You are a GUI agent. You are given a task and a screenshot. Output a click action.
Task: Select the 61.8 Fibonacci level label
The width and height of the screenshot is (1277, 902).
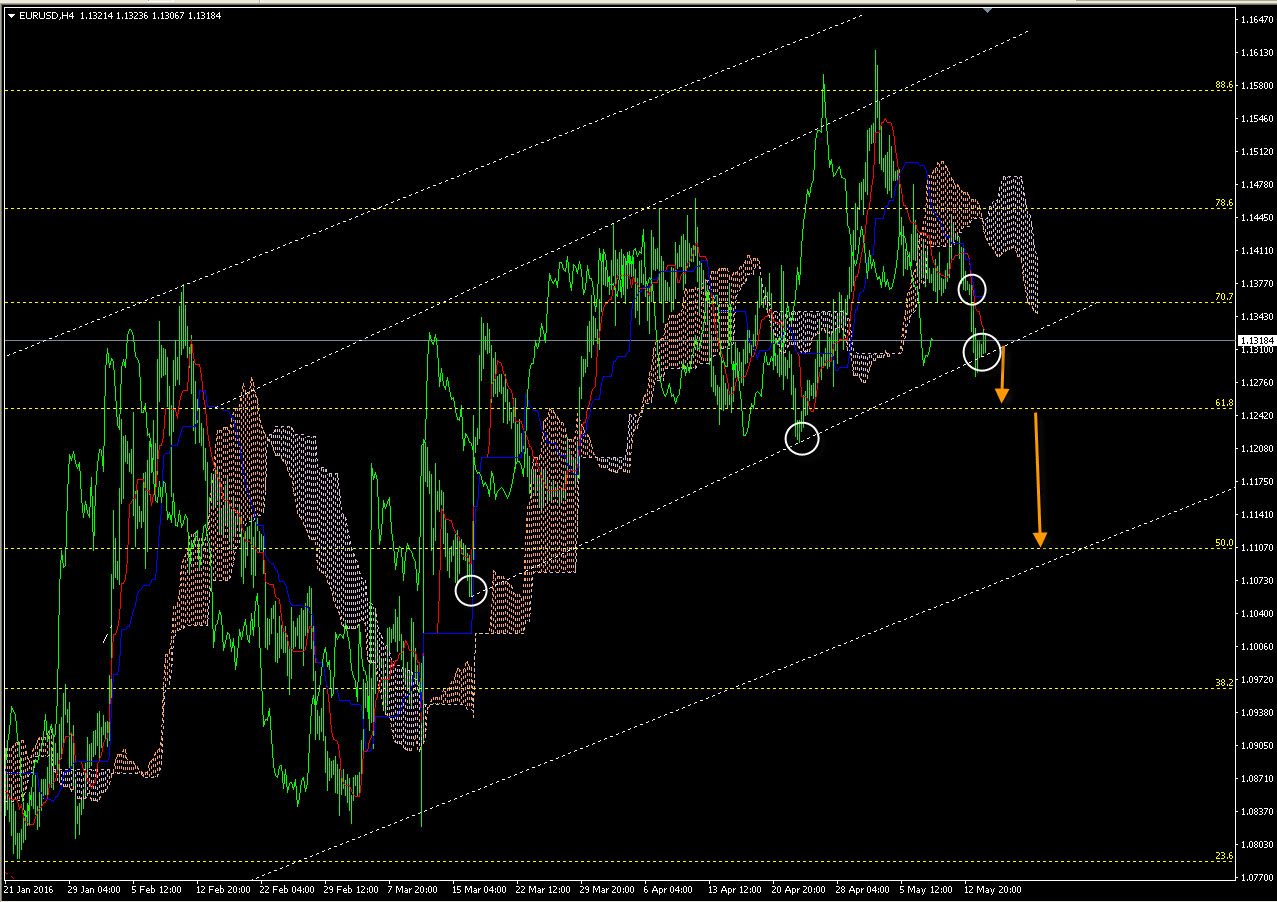[x=1223, y=403]
